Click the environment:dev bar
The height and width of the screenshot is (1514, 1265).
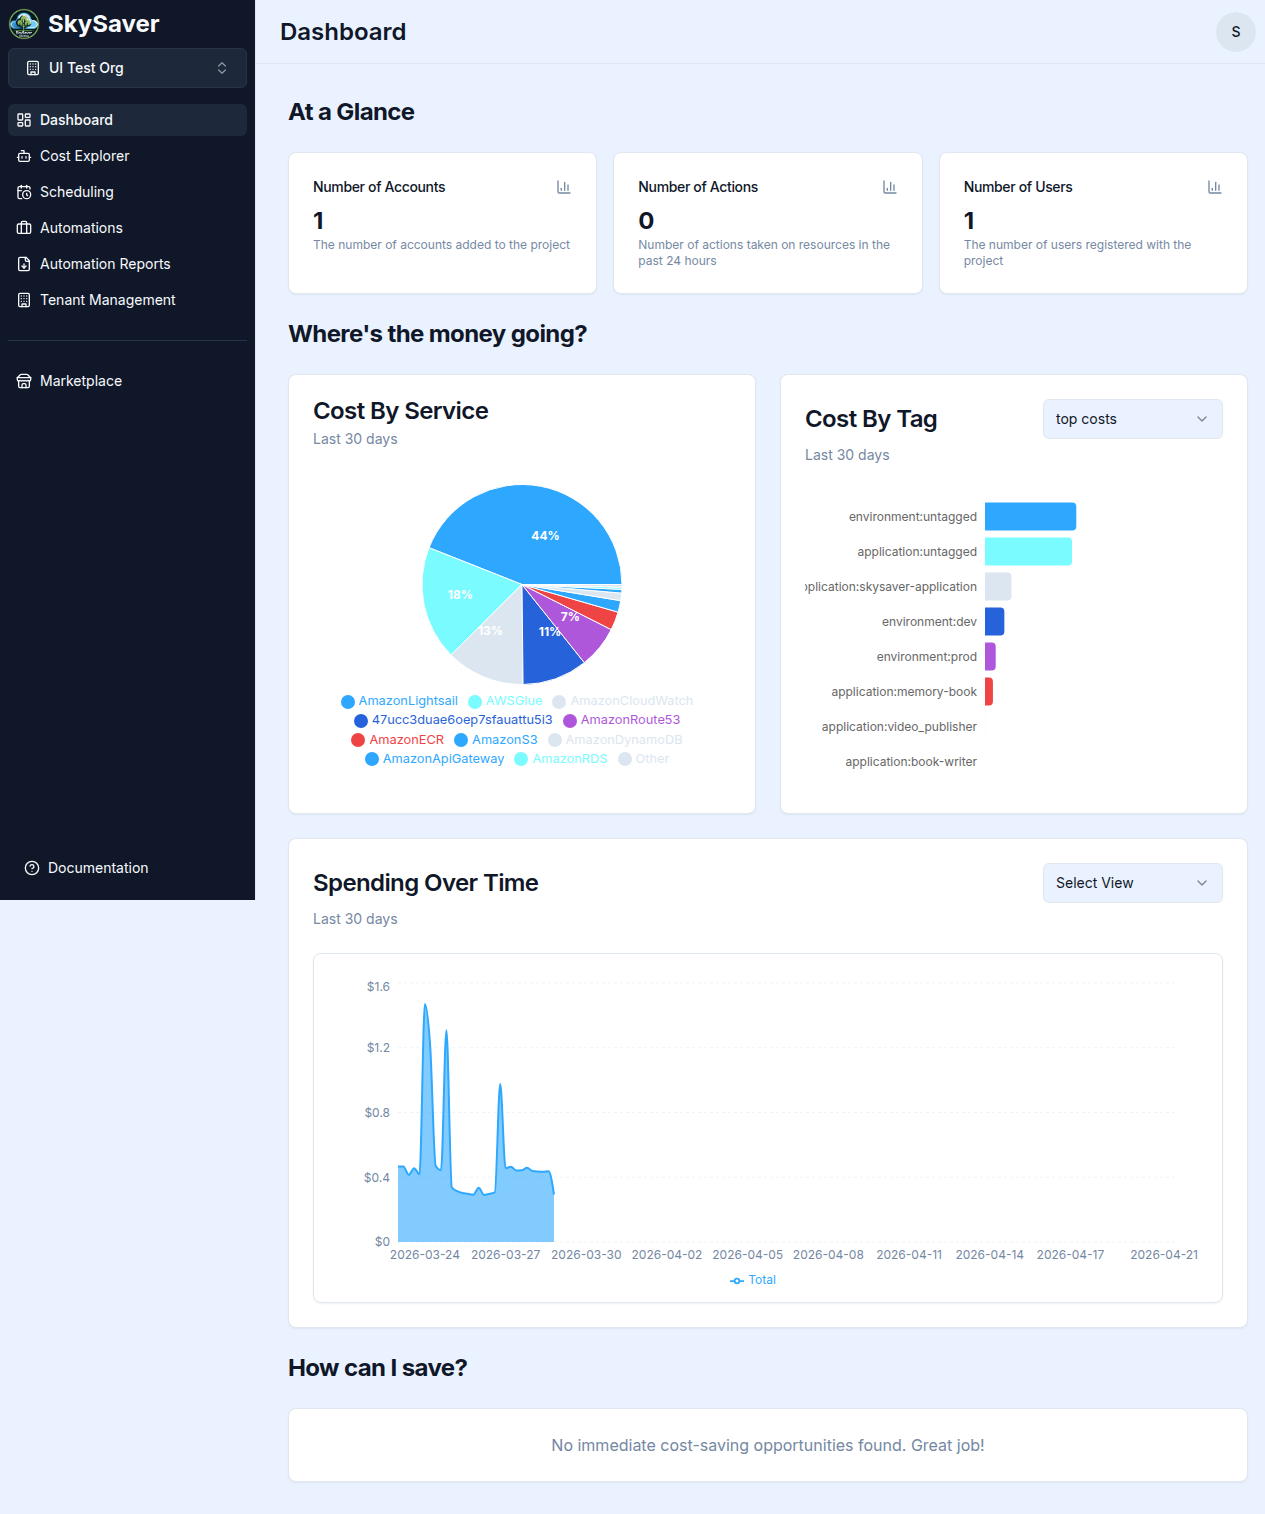pos(994,622)
